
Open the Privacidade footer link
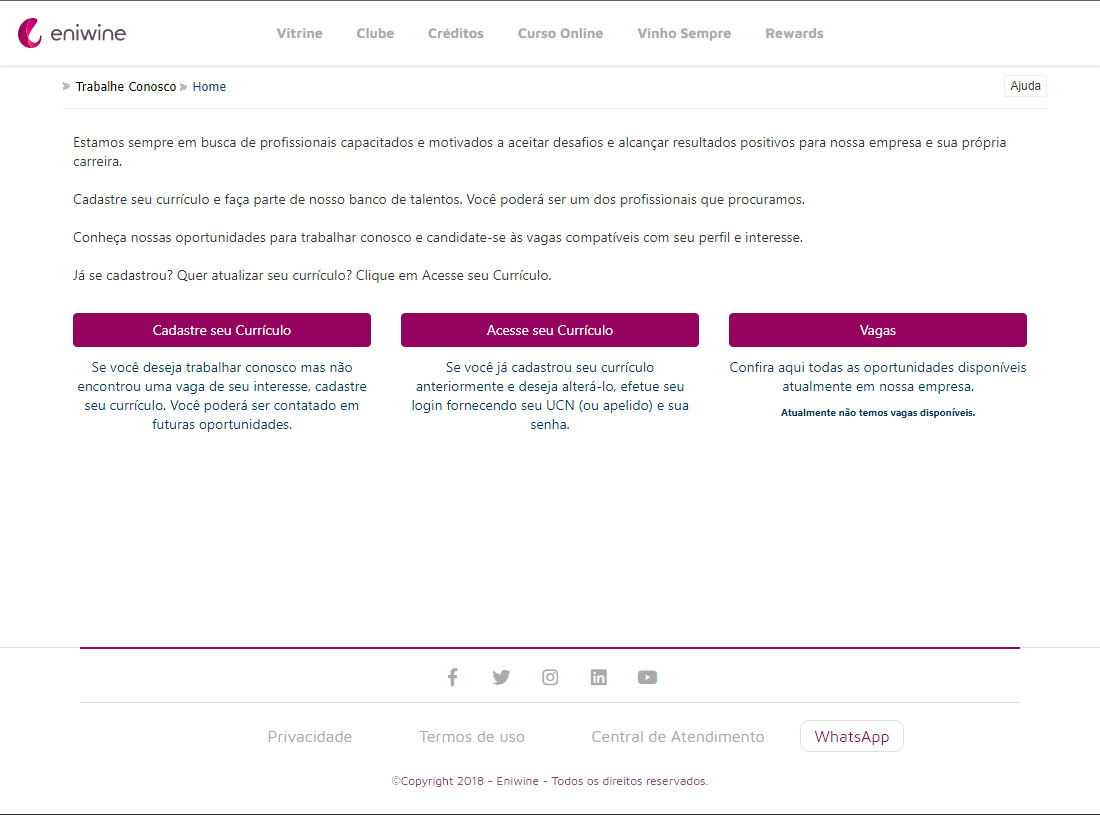pos(310,737)
